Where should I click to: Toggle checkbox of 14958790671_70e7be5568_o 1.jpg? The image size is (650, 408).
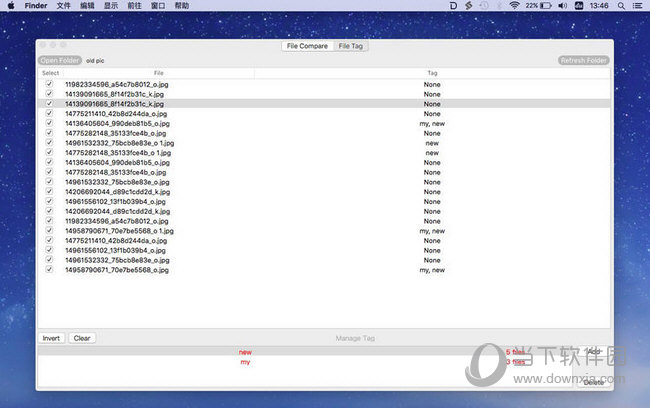coord(49,230)
